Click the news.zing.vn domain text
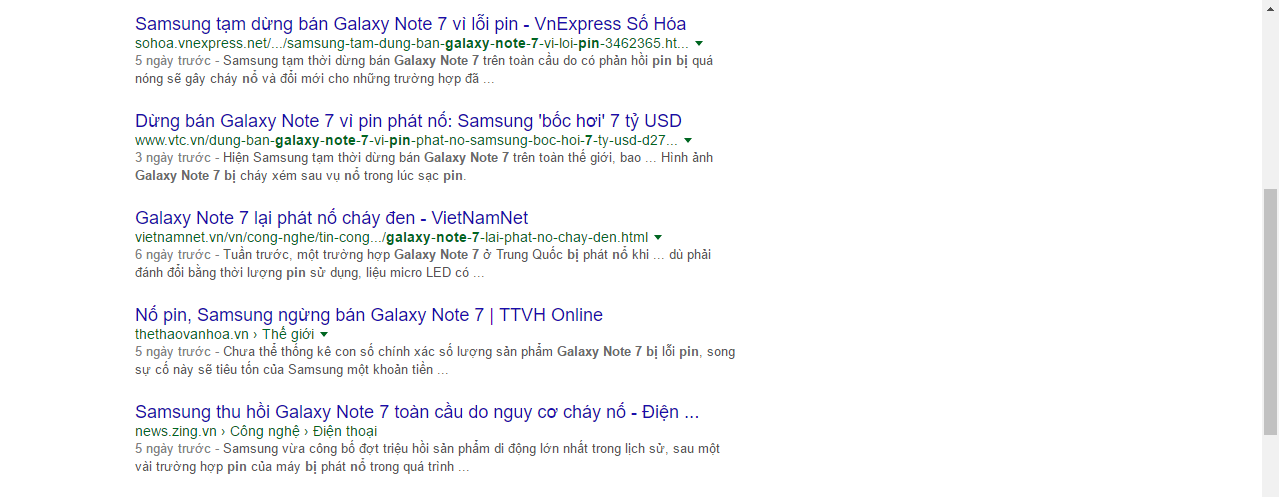 [176, 431]
